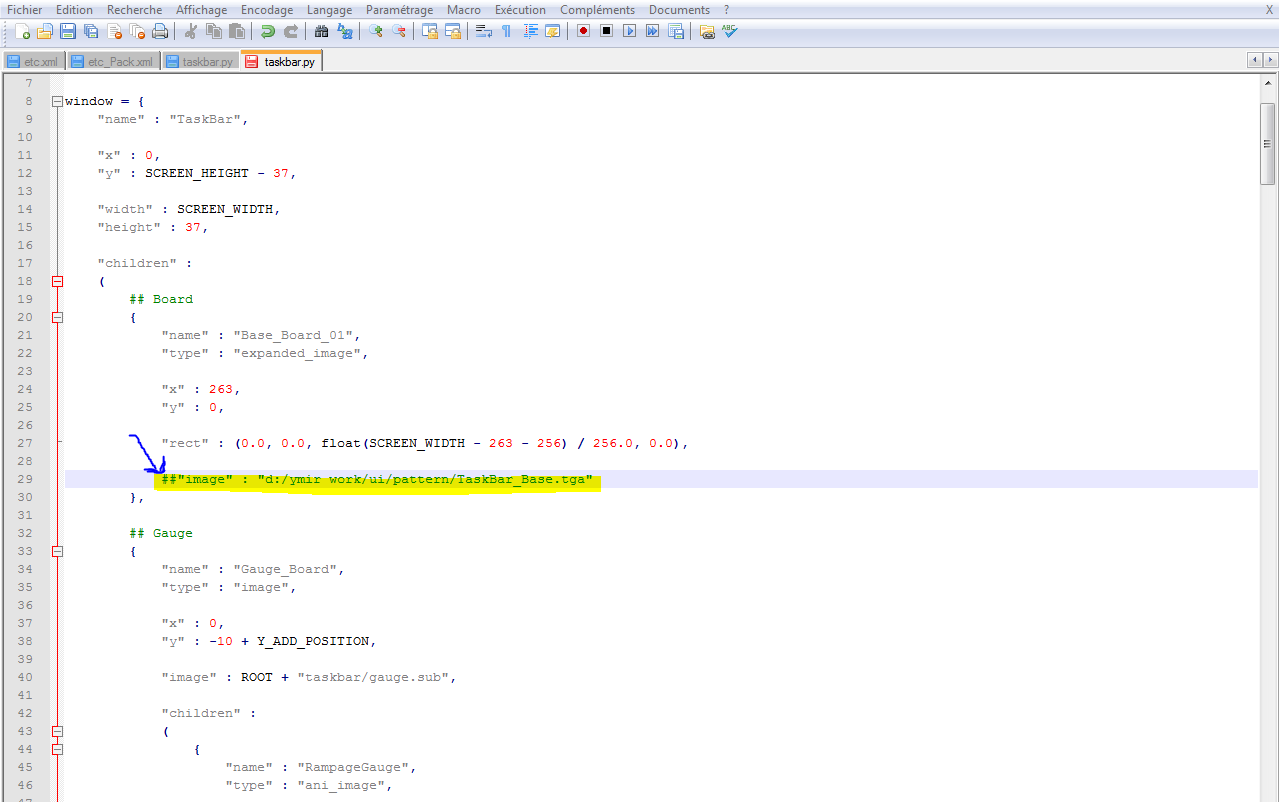The height and width of the screenshot is (802, 1279).
Task: Click the Replace icon next to binoculars
Action: [345, 31]
